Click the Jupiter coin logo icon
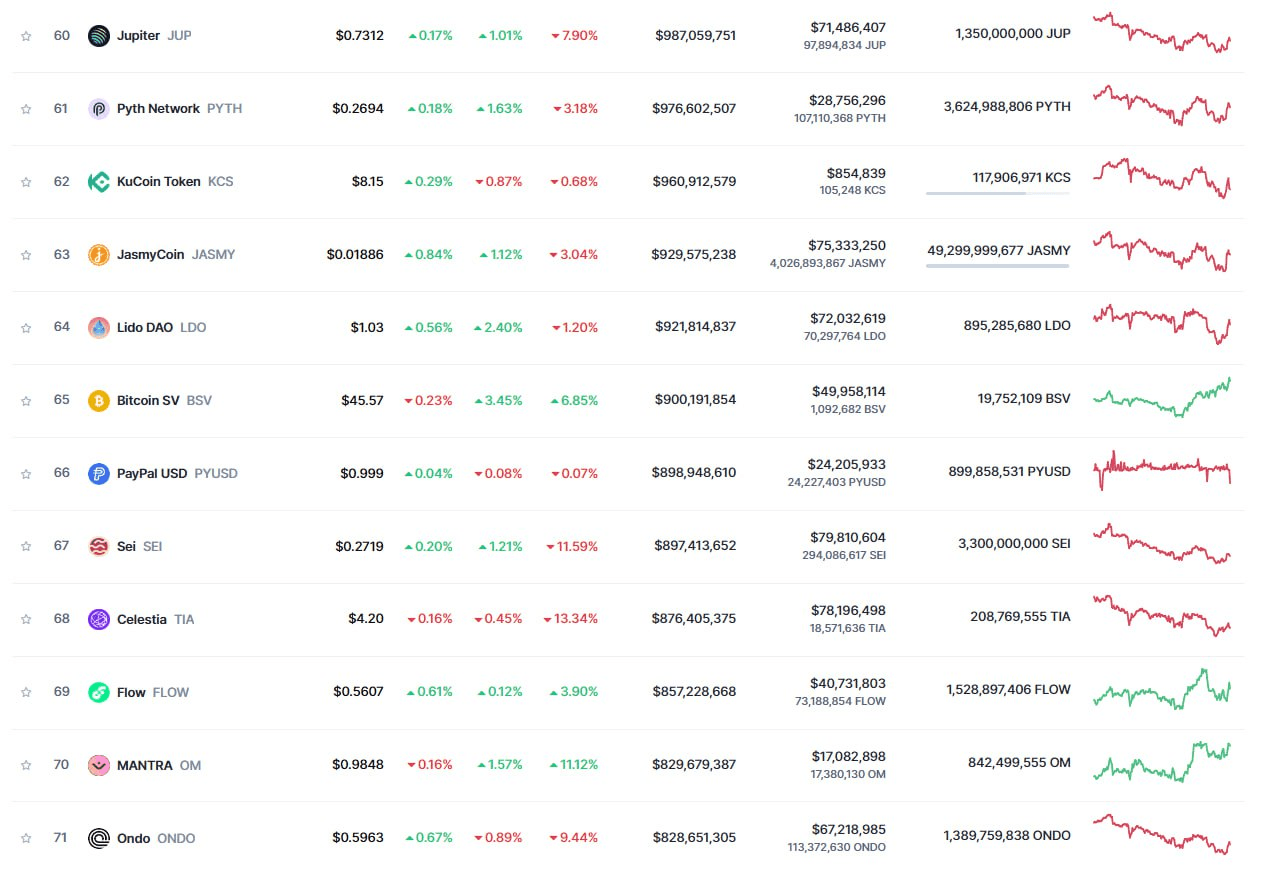 pos(99,36)
